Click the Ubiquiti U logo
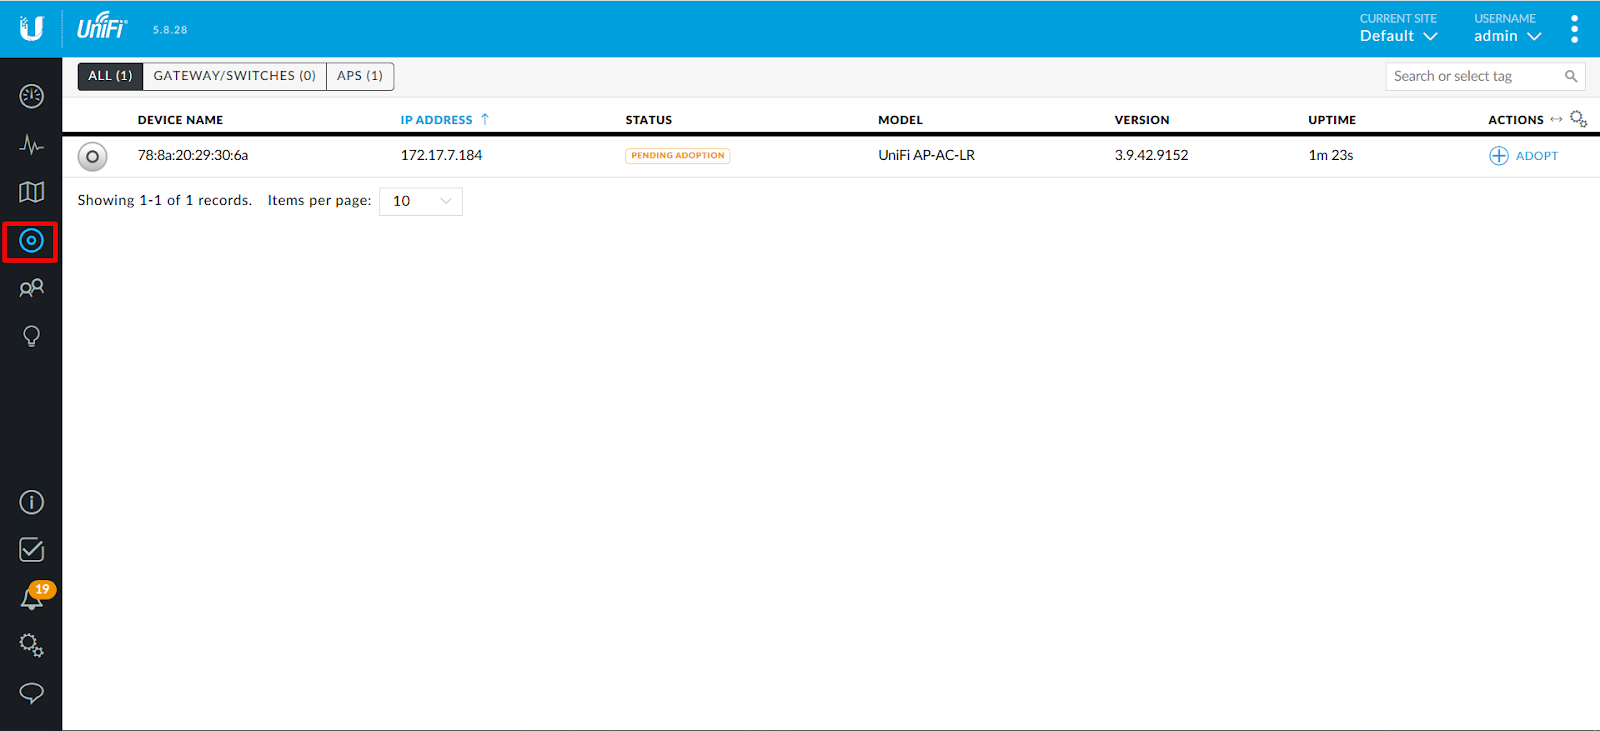This screenshot has width=1600, height=731. click(31, 28)
